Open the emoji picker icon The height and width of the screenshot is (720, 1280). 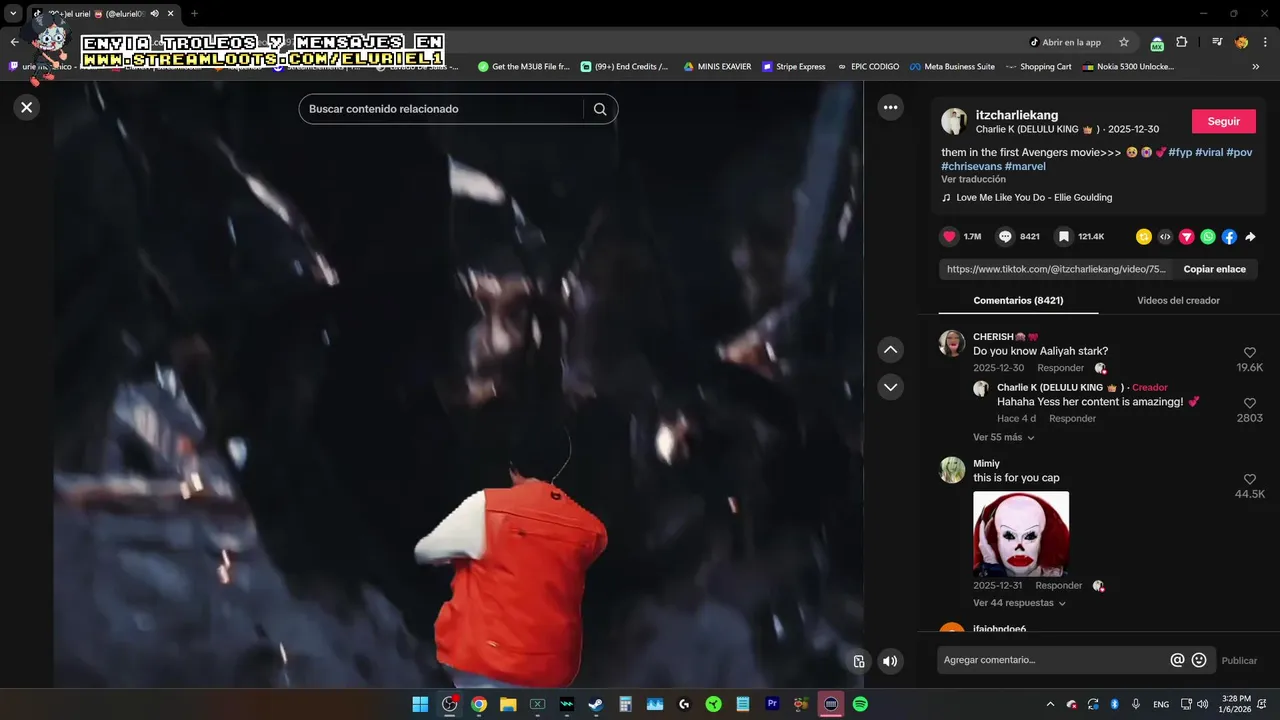(1199, 660)
